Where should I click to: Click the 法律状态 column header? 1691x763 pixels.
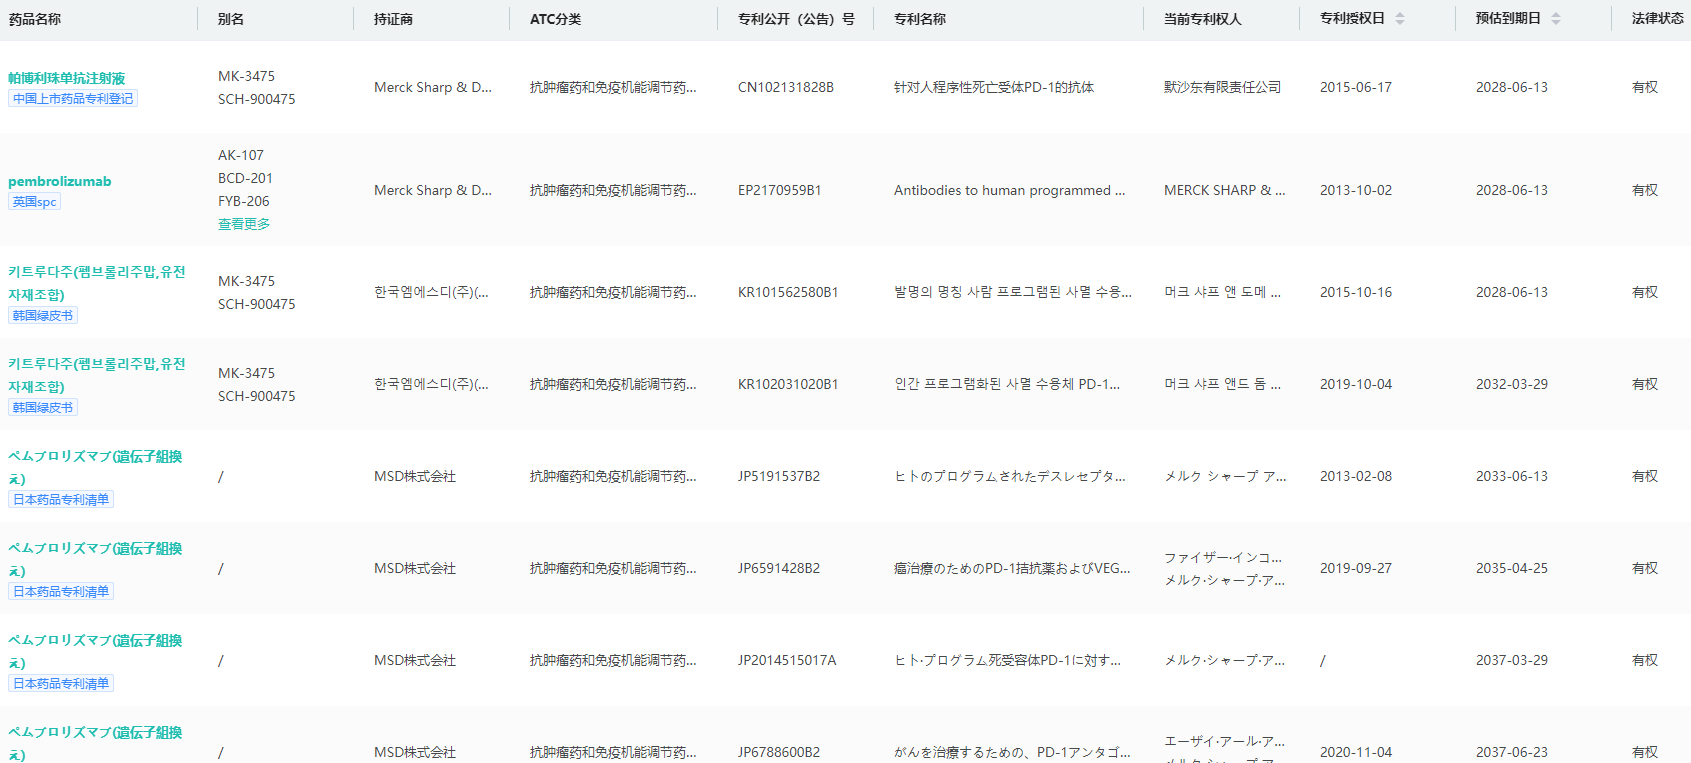tap(1658, 19)
